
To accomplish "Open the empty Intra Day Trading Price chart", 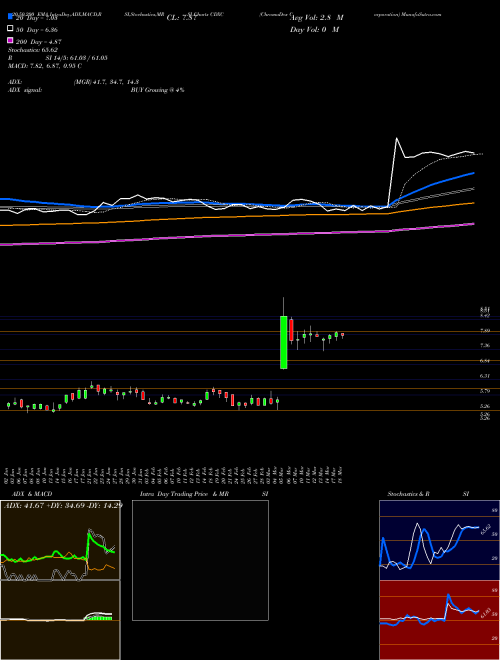I will coord(200,560).
